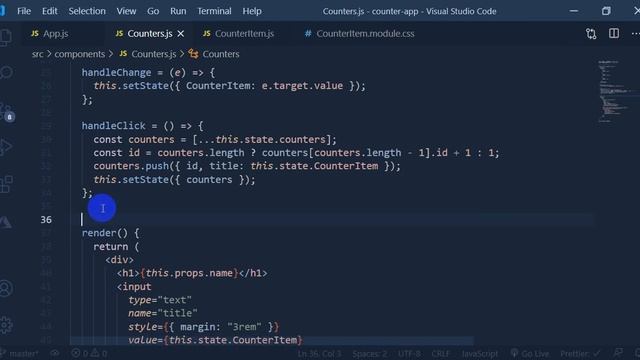Expand the Counters.js breadcrumb

pyautogui.click(x=148, y=54)
